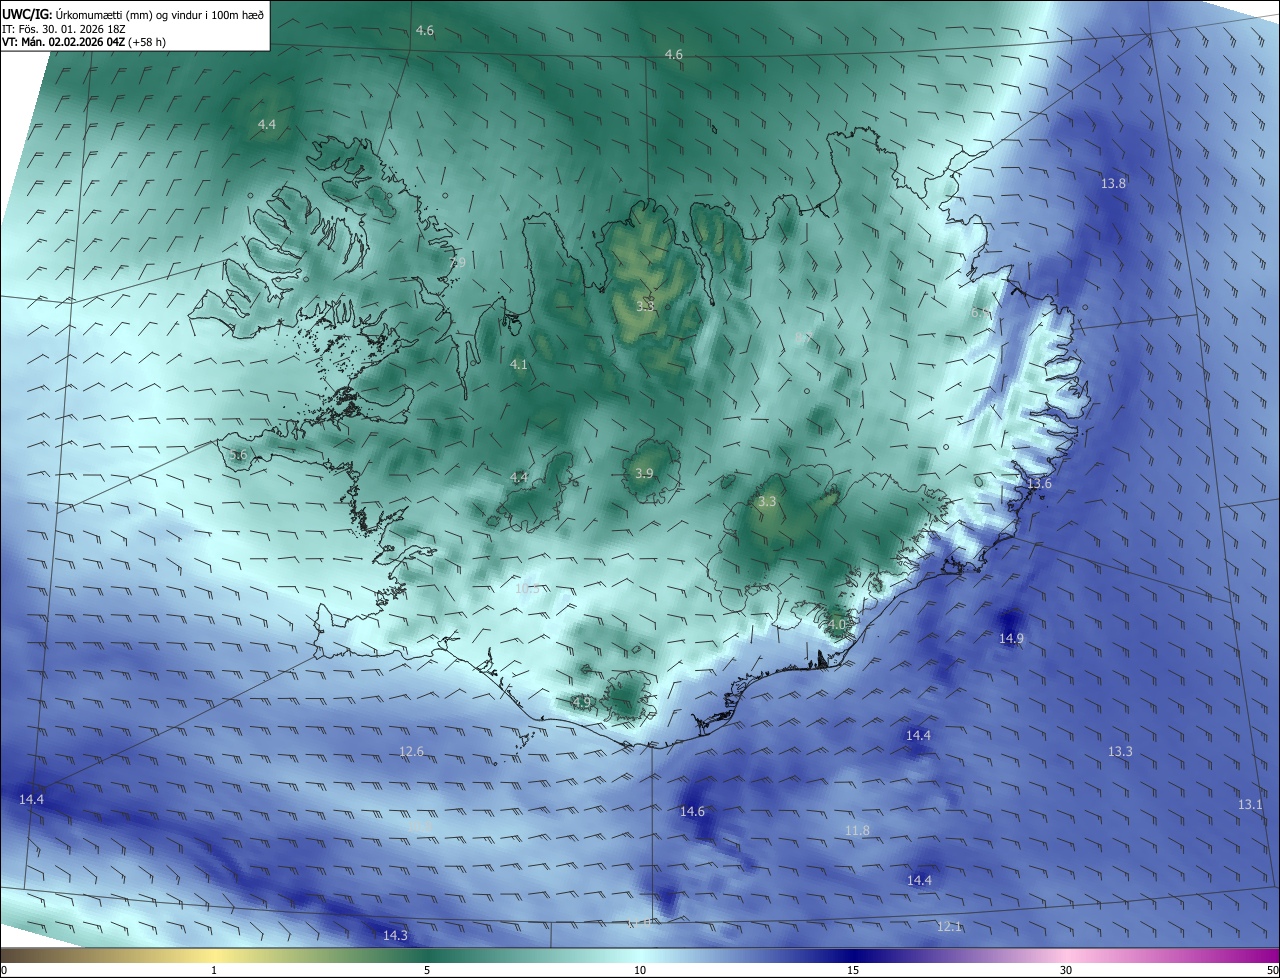
Task: Click the valid time line 'VT: Mán. 02.02.2026 04Z'
Action: click(x=64, y=42)
